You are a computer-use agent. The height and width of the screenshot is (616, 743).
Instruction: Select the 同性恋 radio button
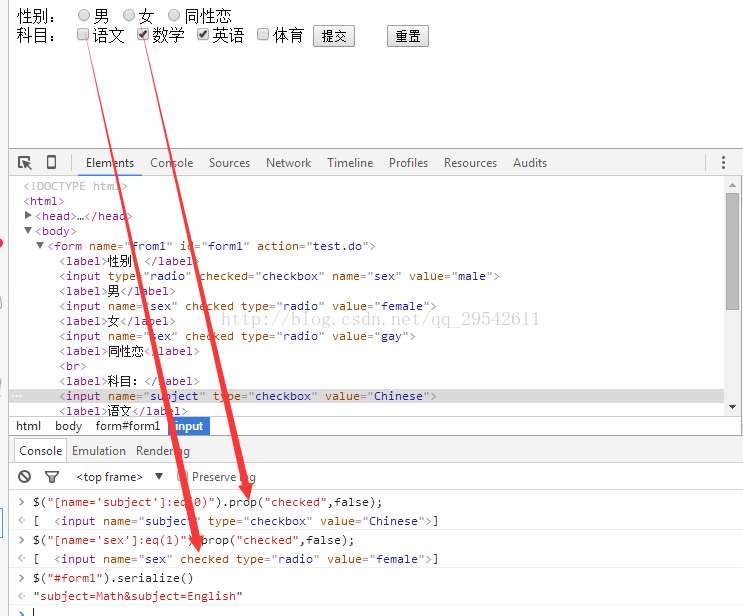tap(174, 15)
